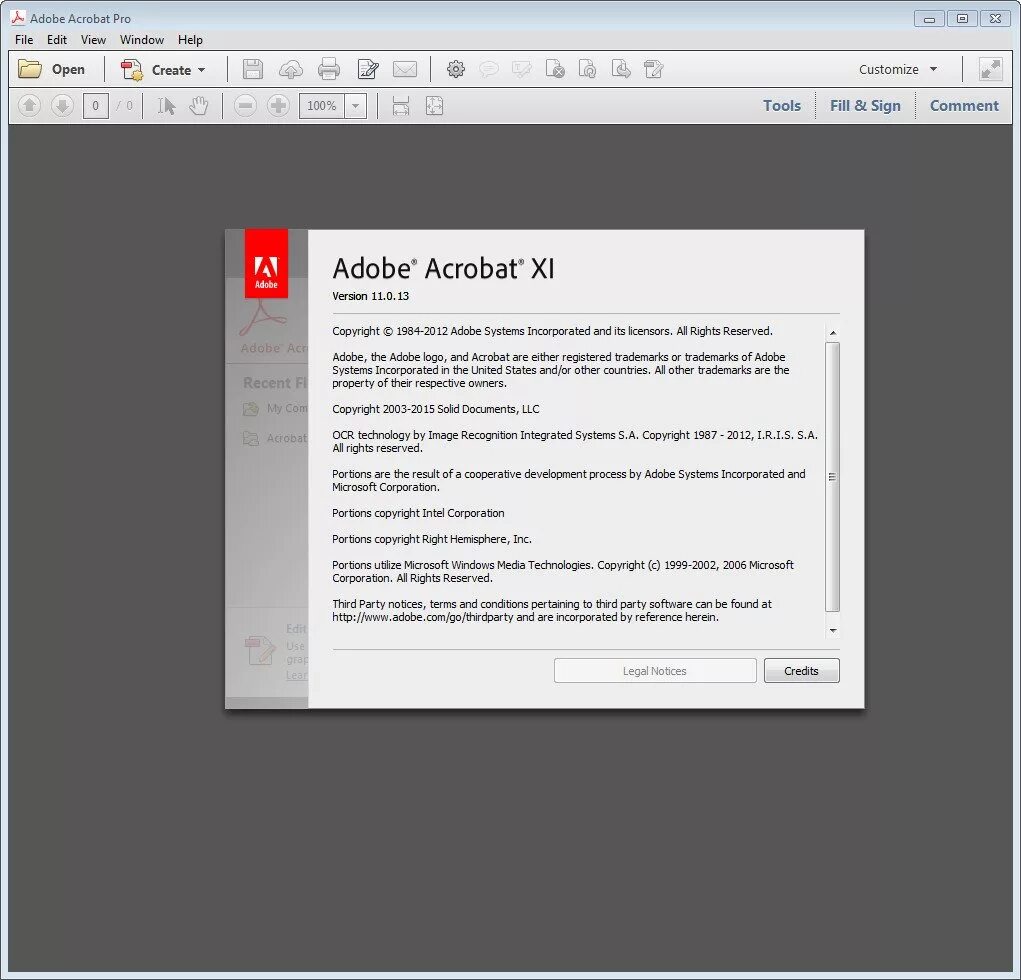Open the Help menu
Screen dimensions: 1021x980
(x=190, y=40)
